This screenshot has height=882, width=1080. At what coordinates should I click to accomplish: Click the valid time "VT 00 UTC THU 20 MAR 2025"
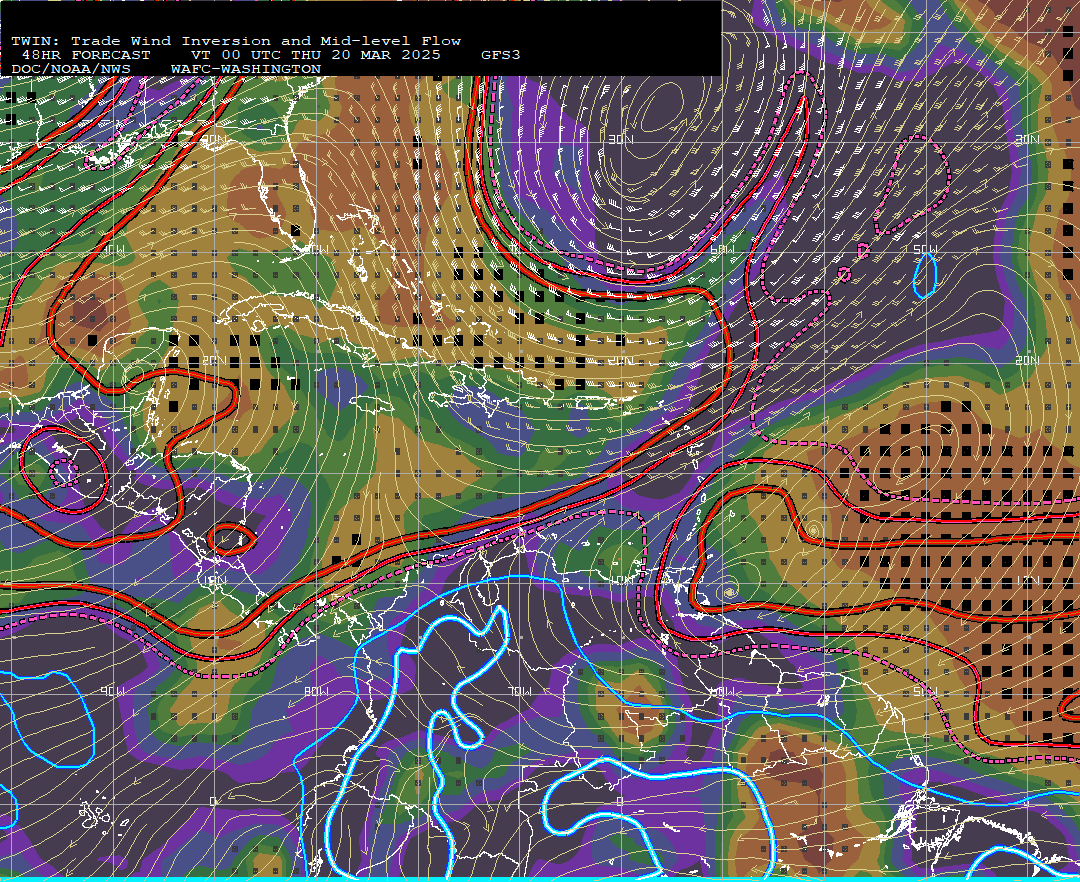[x=316, y=55]
